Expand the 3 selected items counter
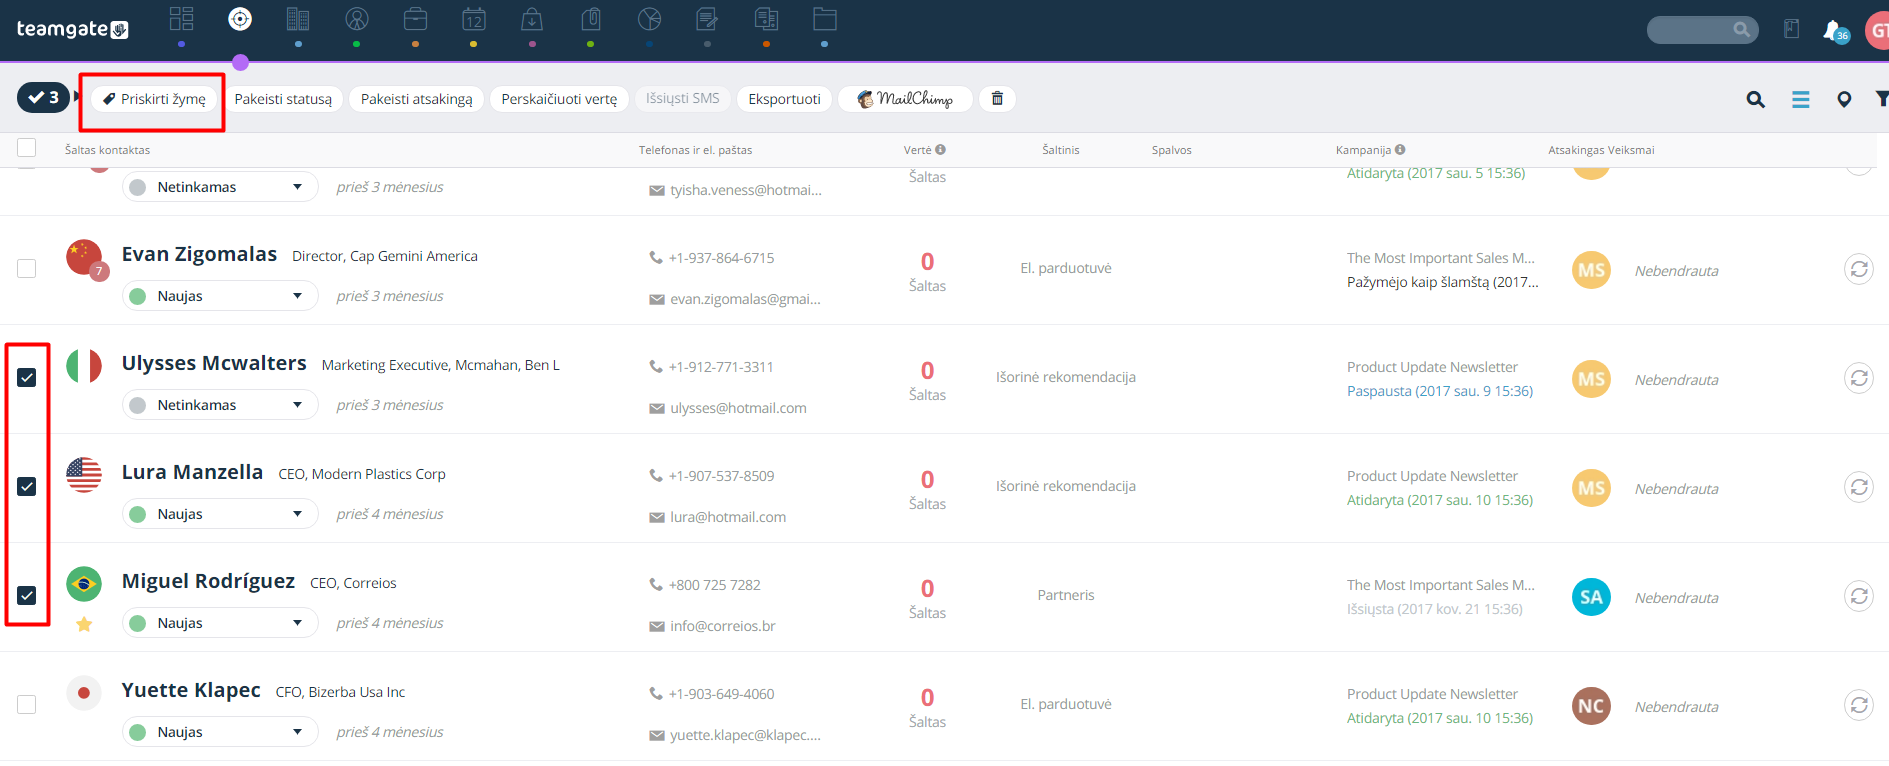The height and width of the screenshot is (766, 1889). pyautogui.click(x=44, y=97)
